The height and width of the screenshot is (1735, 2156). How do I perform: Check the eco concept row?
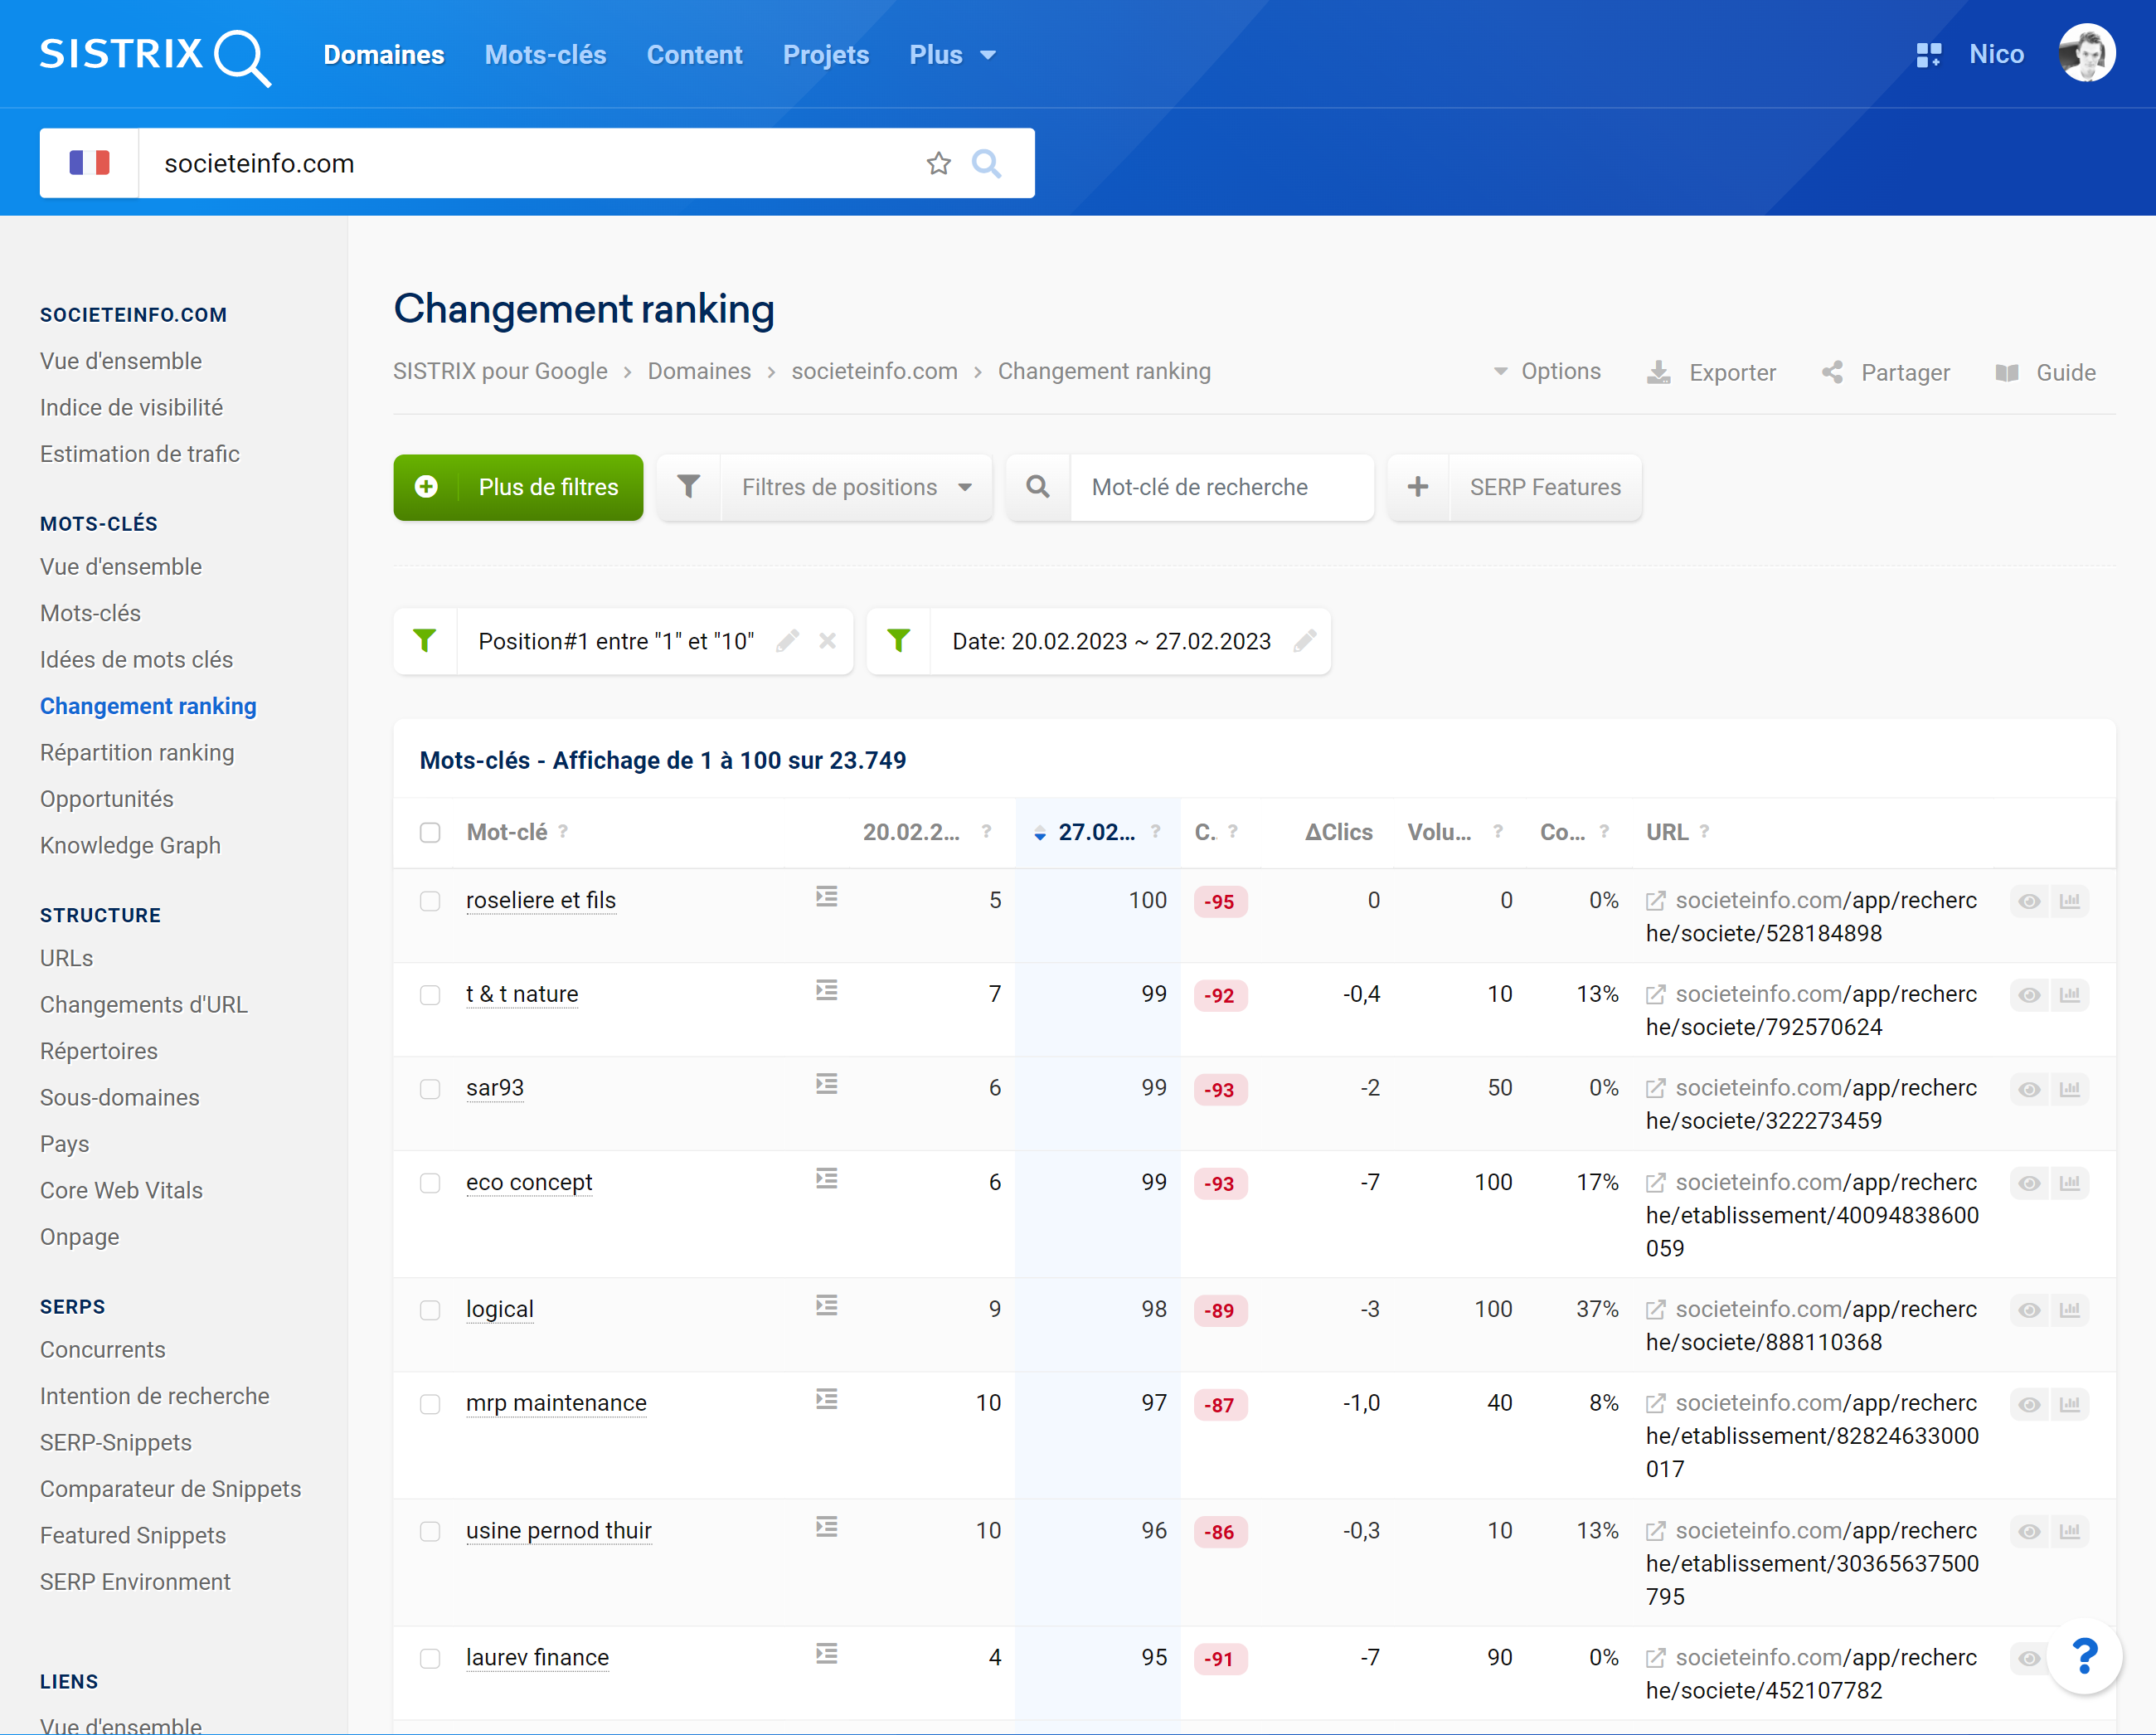pyautogui.click(x=430, y=1183)
